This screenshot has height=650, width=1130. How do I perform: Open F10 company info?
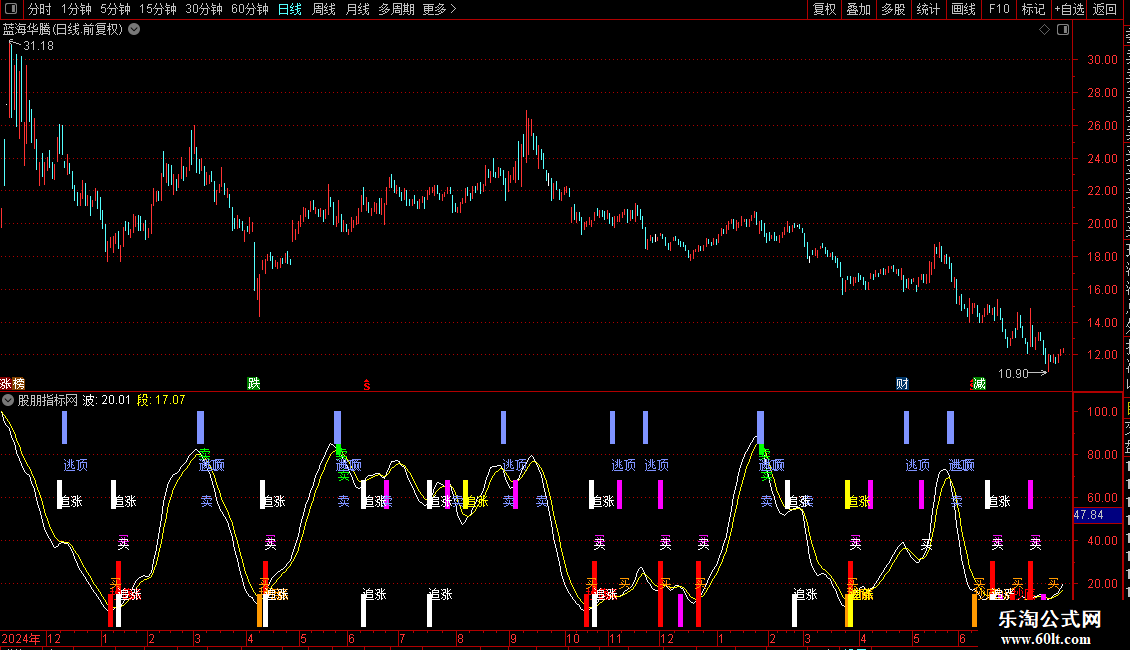(999, 9)
